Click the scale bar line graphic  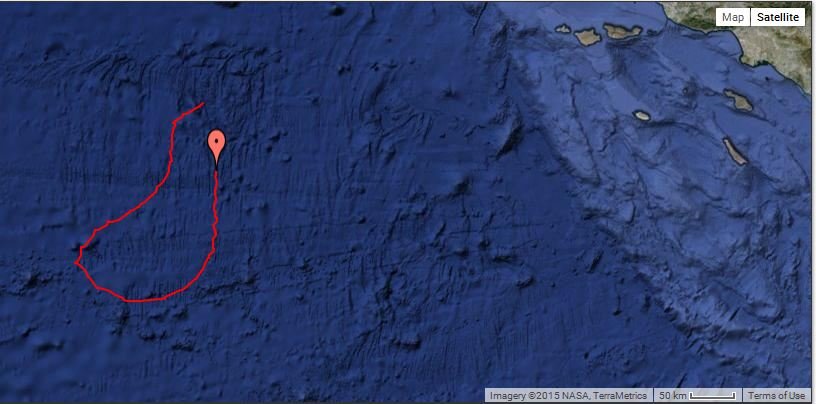713,396
